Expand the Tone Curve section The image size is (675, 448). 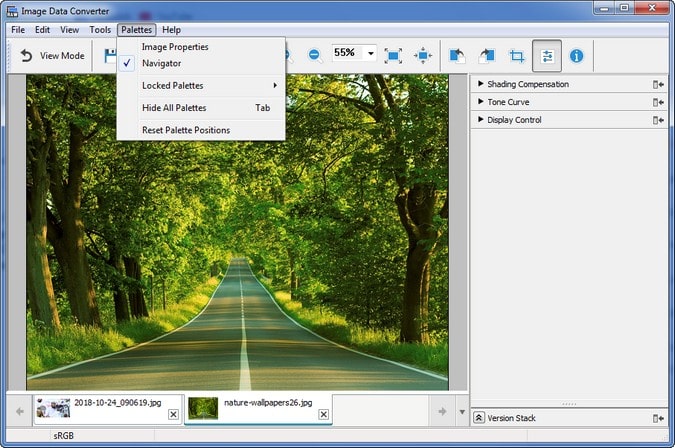(x=481, y=102)
